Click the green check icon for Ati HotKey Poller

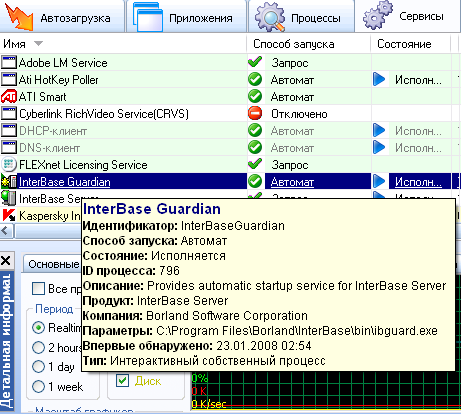pos(255,80)
